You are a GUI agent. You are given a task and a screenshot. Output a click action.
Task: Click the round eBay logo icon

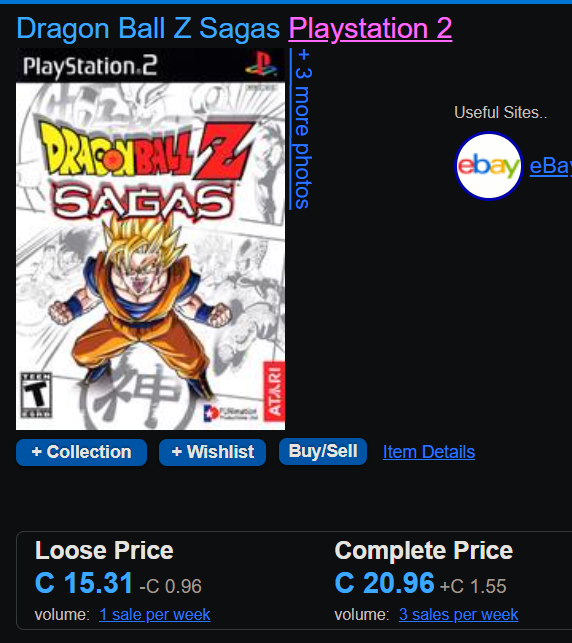click(x=489, y=166)
